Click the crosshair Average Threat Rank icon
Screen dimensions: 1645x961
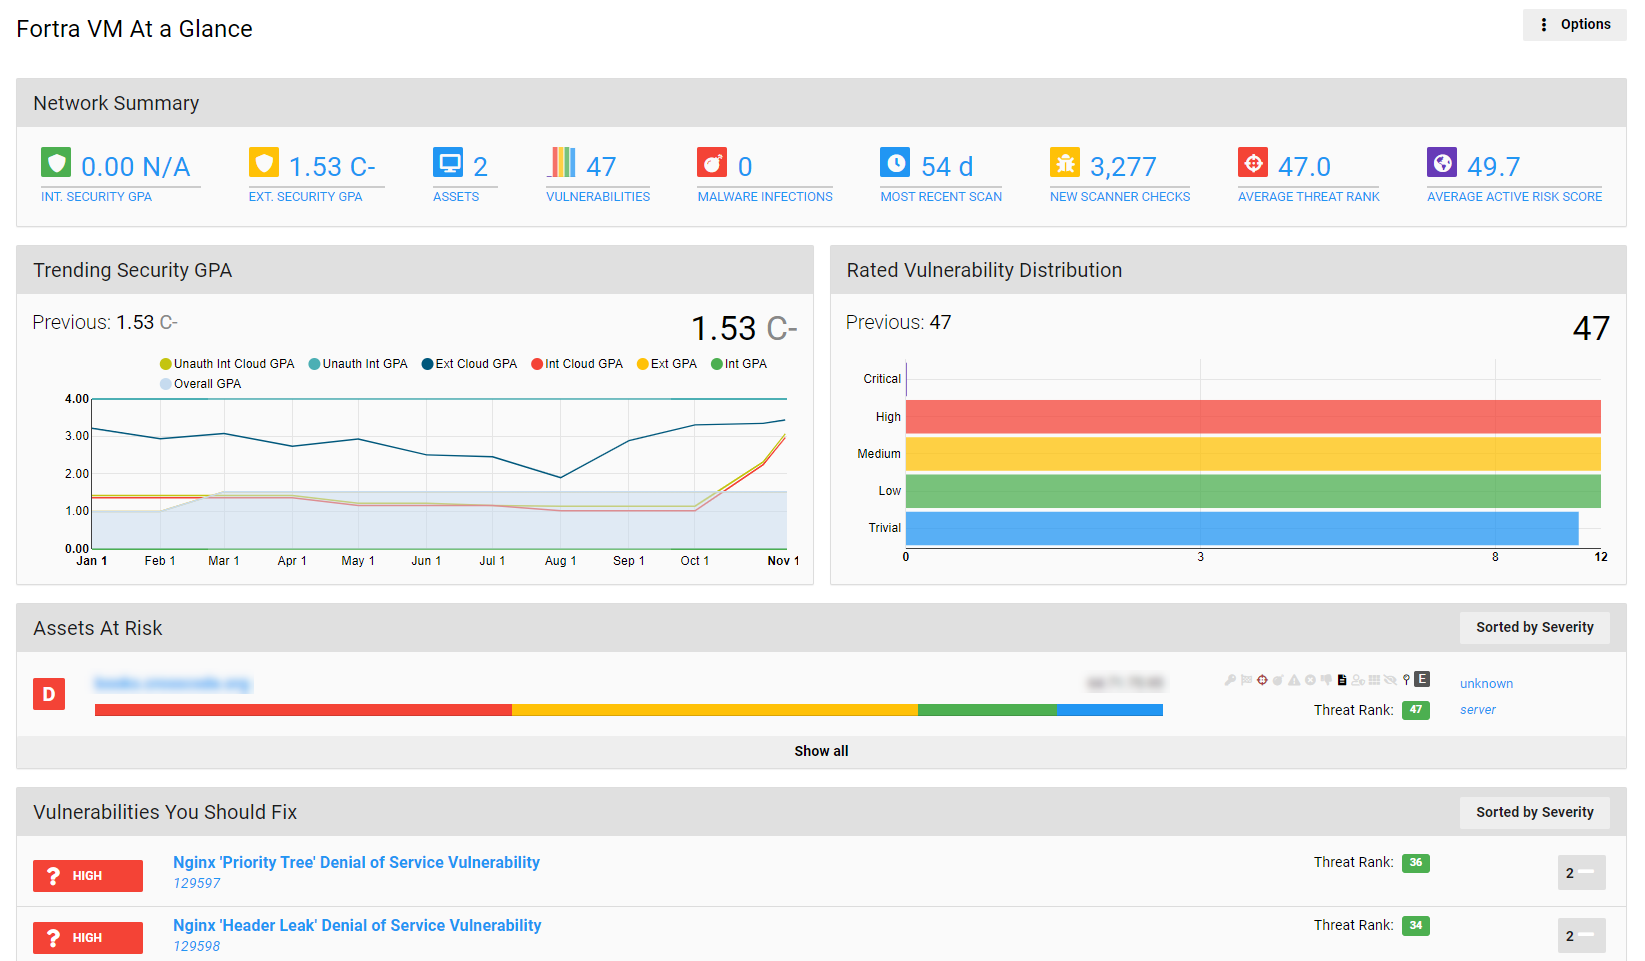coord(1253,162)
